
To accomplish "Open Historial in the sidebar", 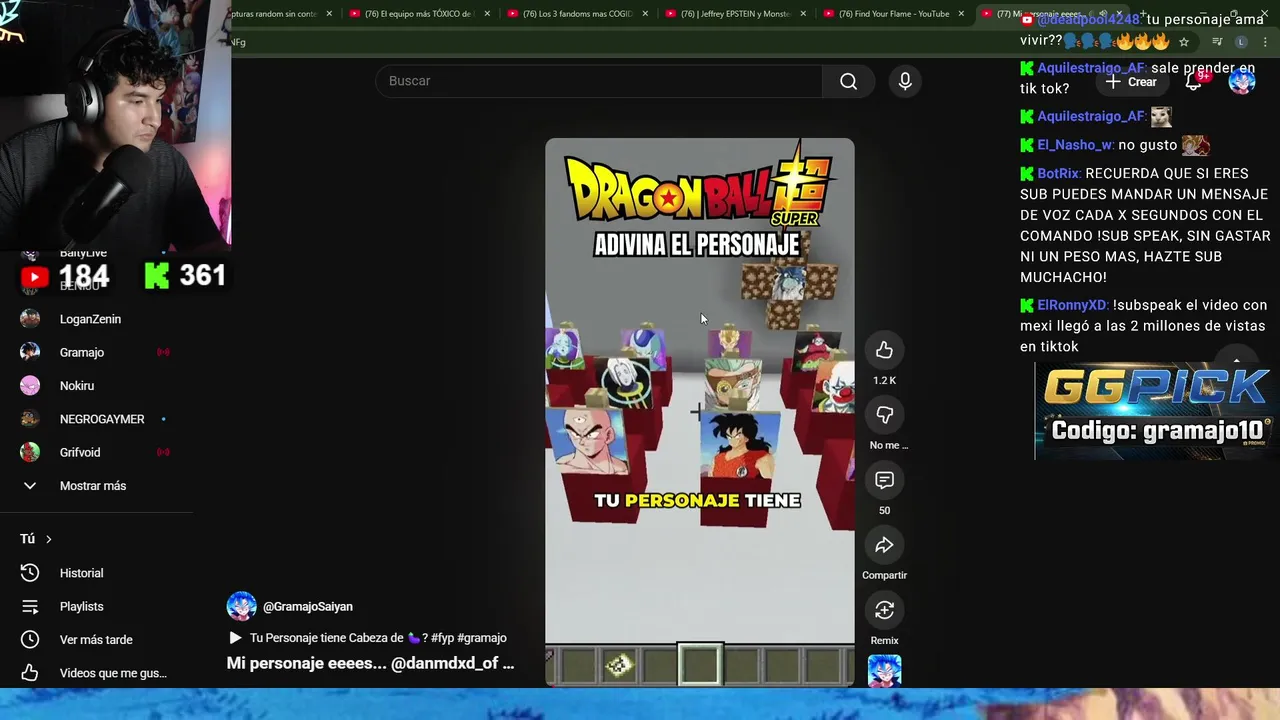I will [x=81, y=573].
